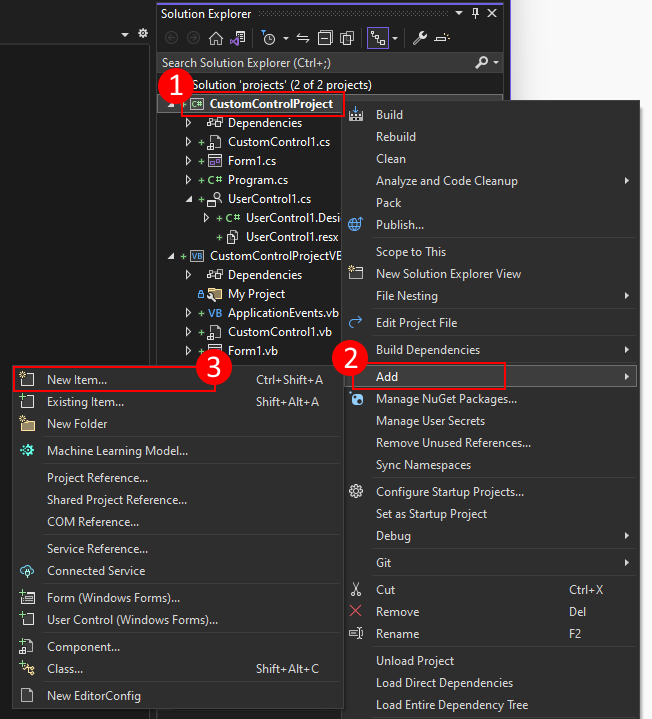
Task: Open the Debug submenu
Action: [491, 536]
